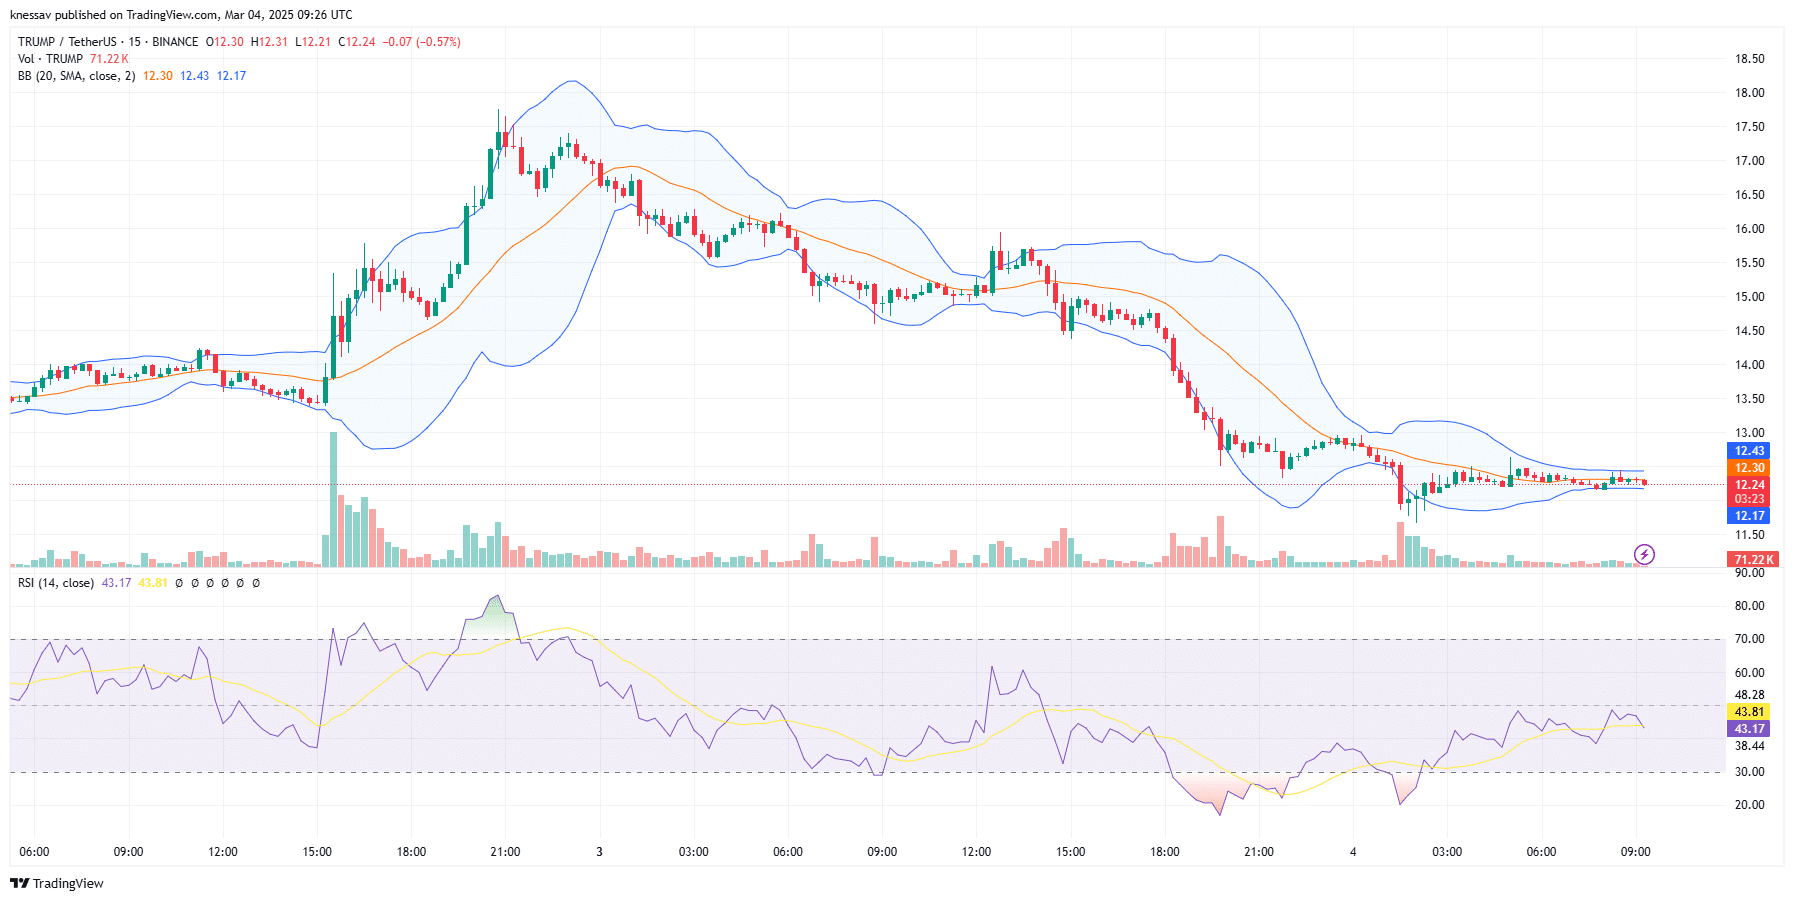Click the 15.00 price axis label
1794x901 pixels.
click(1749, 297)
